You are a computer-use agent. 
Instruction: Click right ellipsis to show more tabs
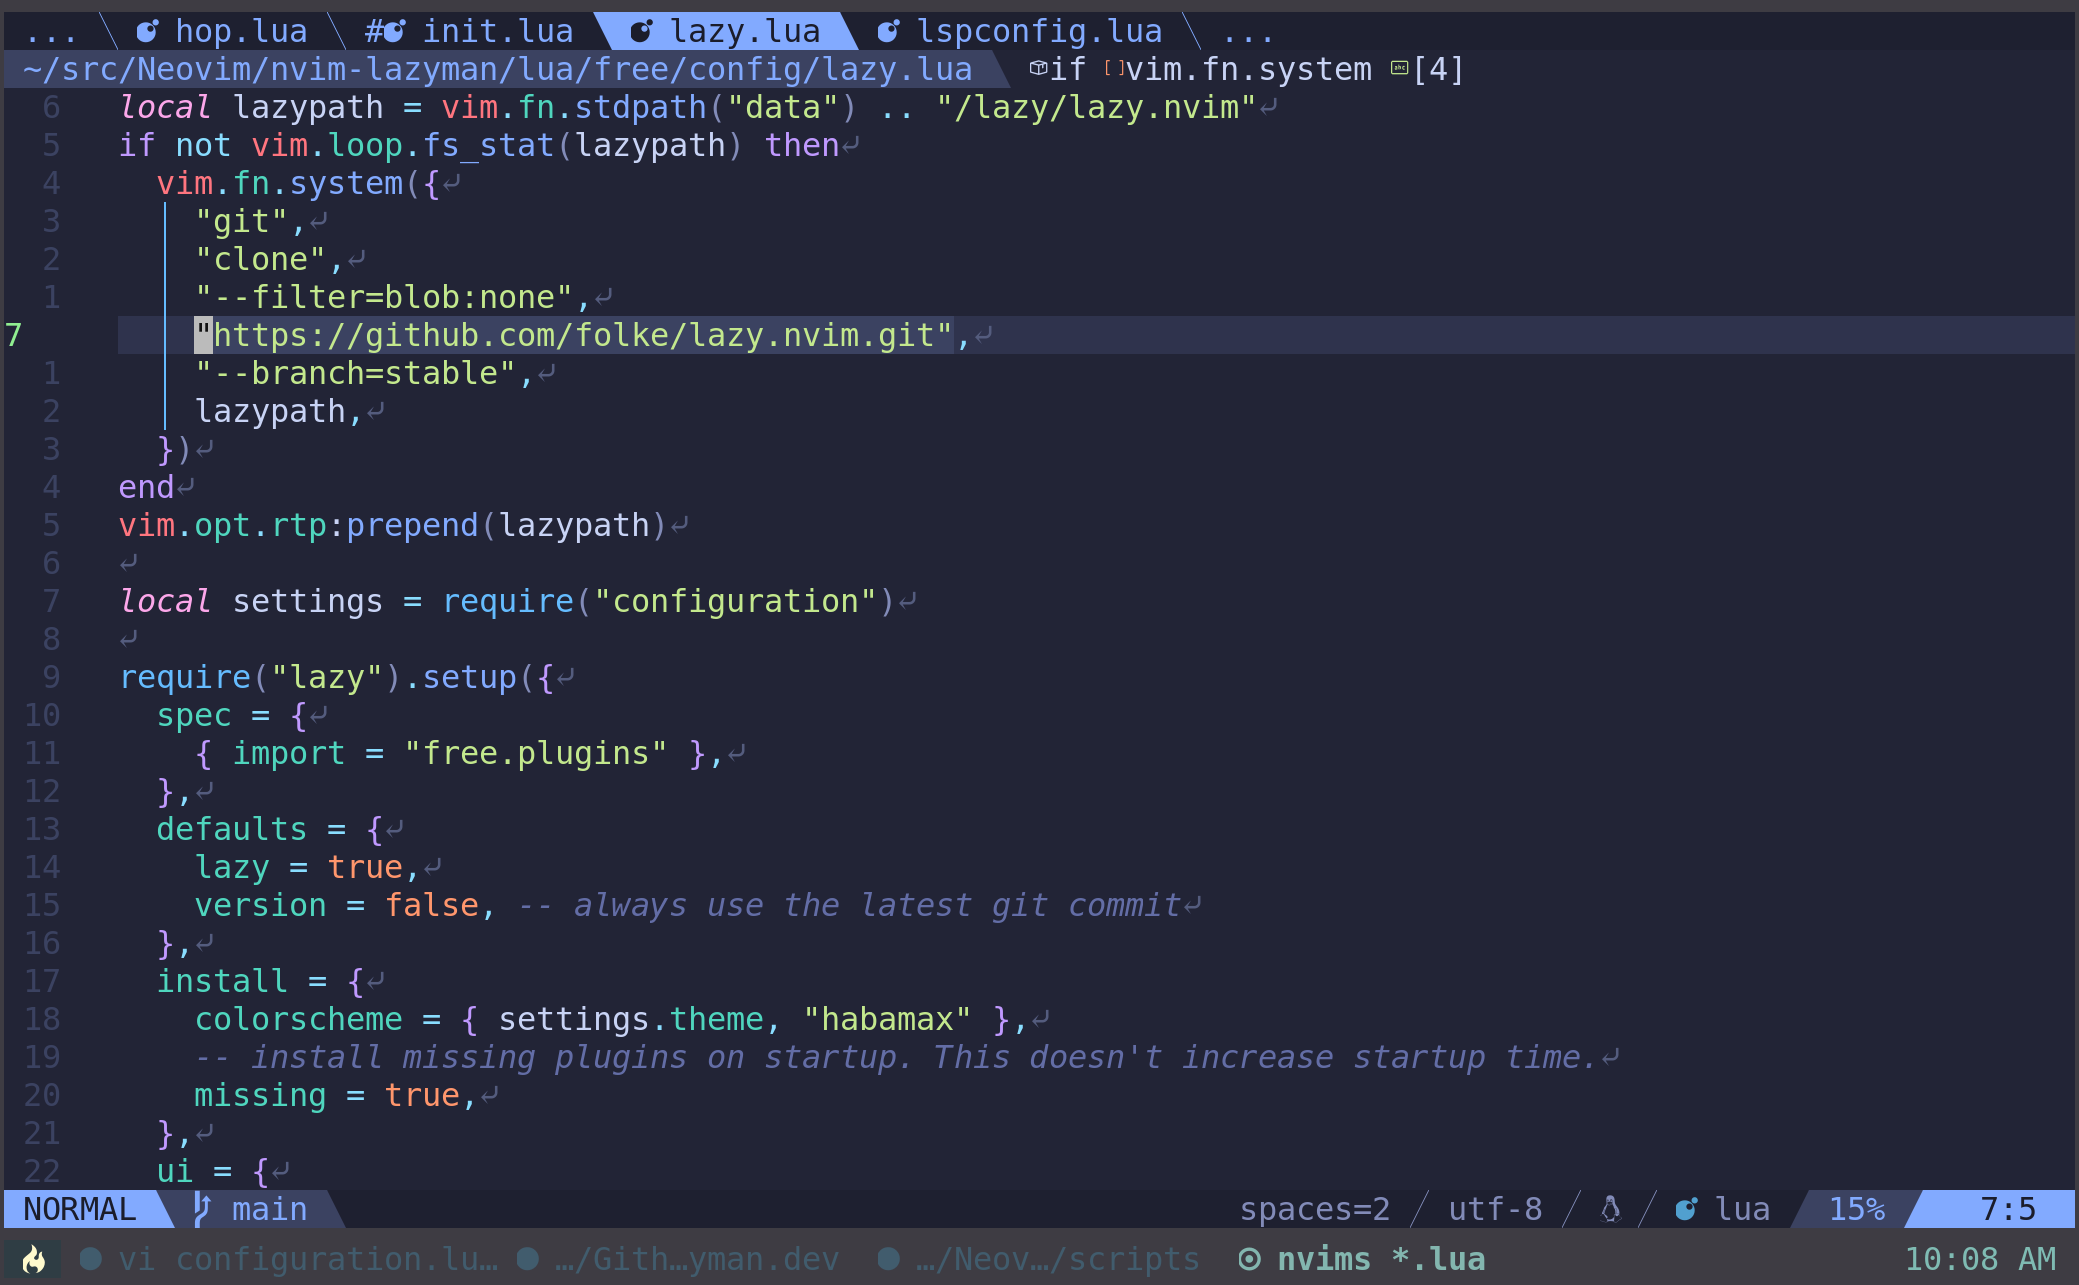coord(1247,32)
